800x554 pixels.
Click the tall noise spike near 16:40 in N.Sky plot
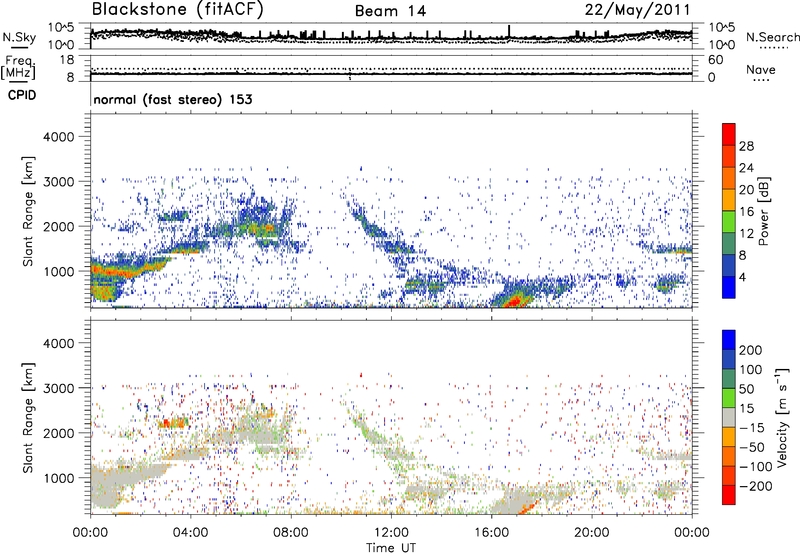coord(509,31)
